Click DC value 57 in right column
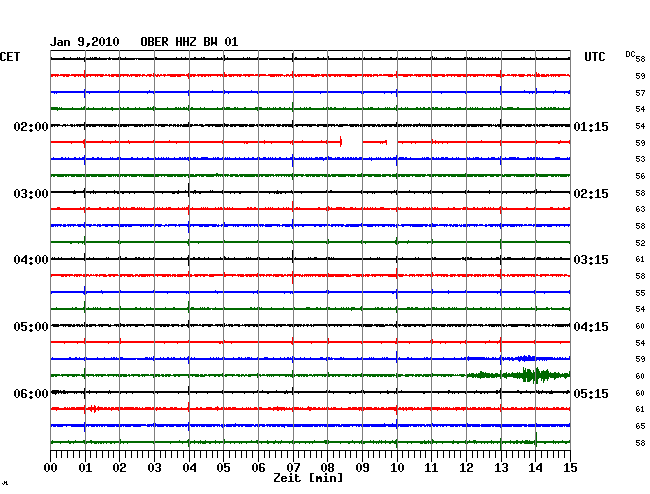This screenshot has width=650, height=494. coord(640,93)
